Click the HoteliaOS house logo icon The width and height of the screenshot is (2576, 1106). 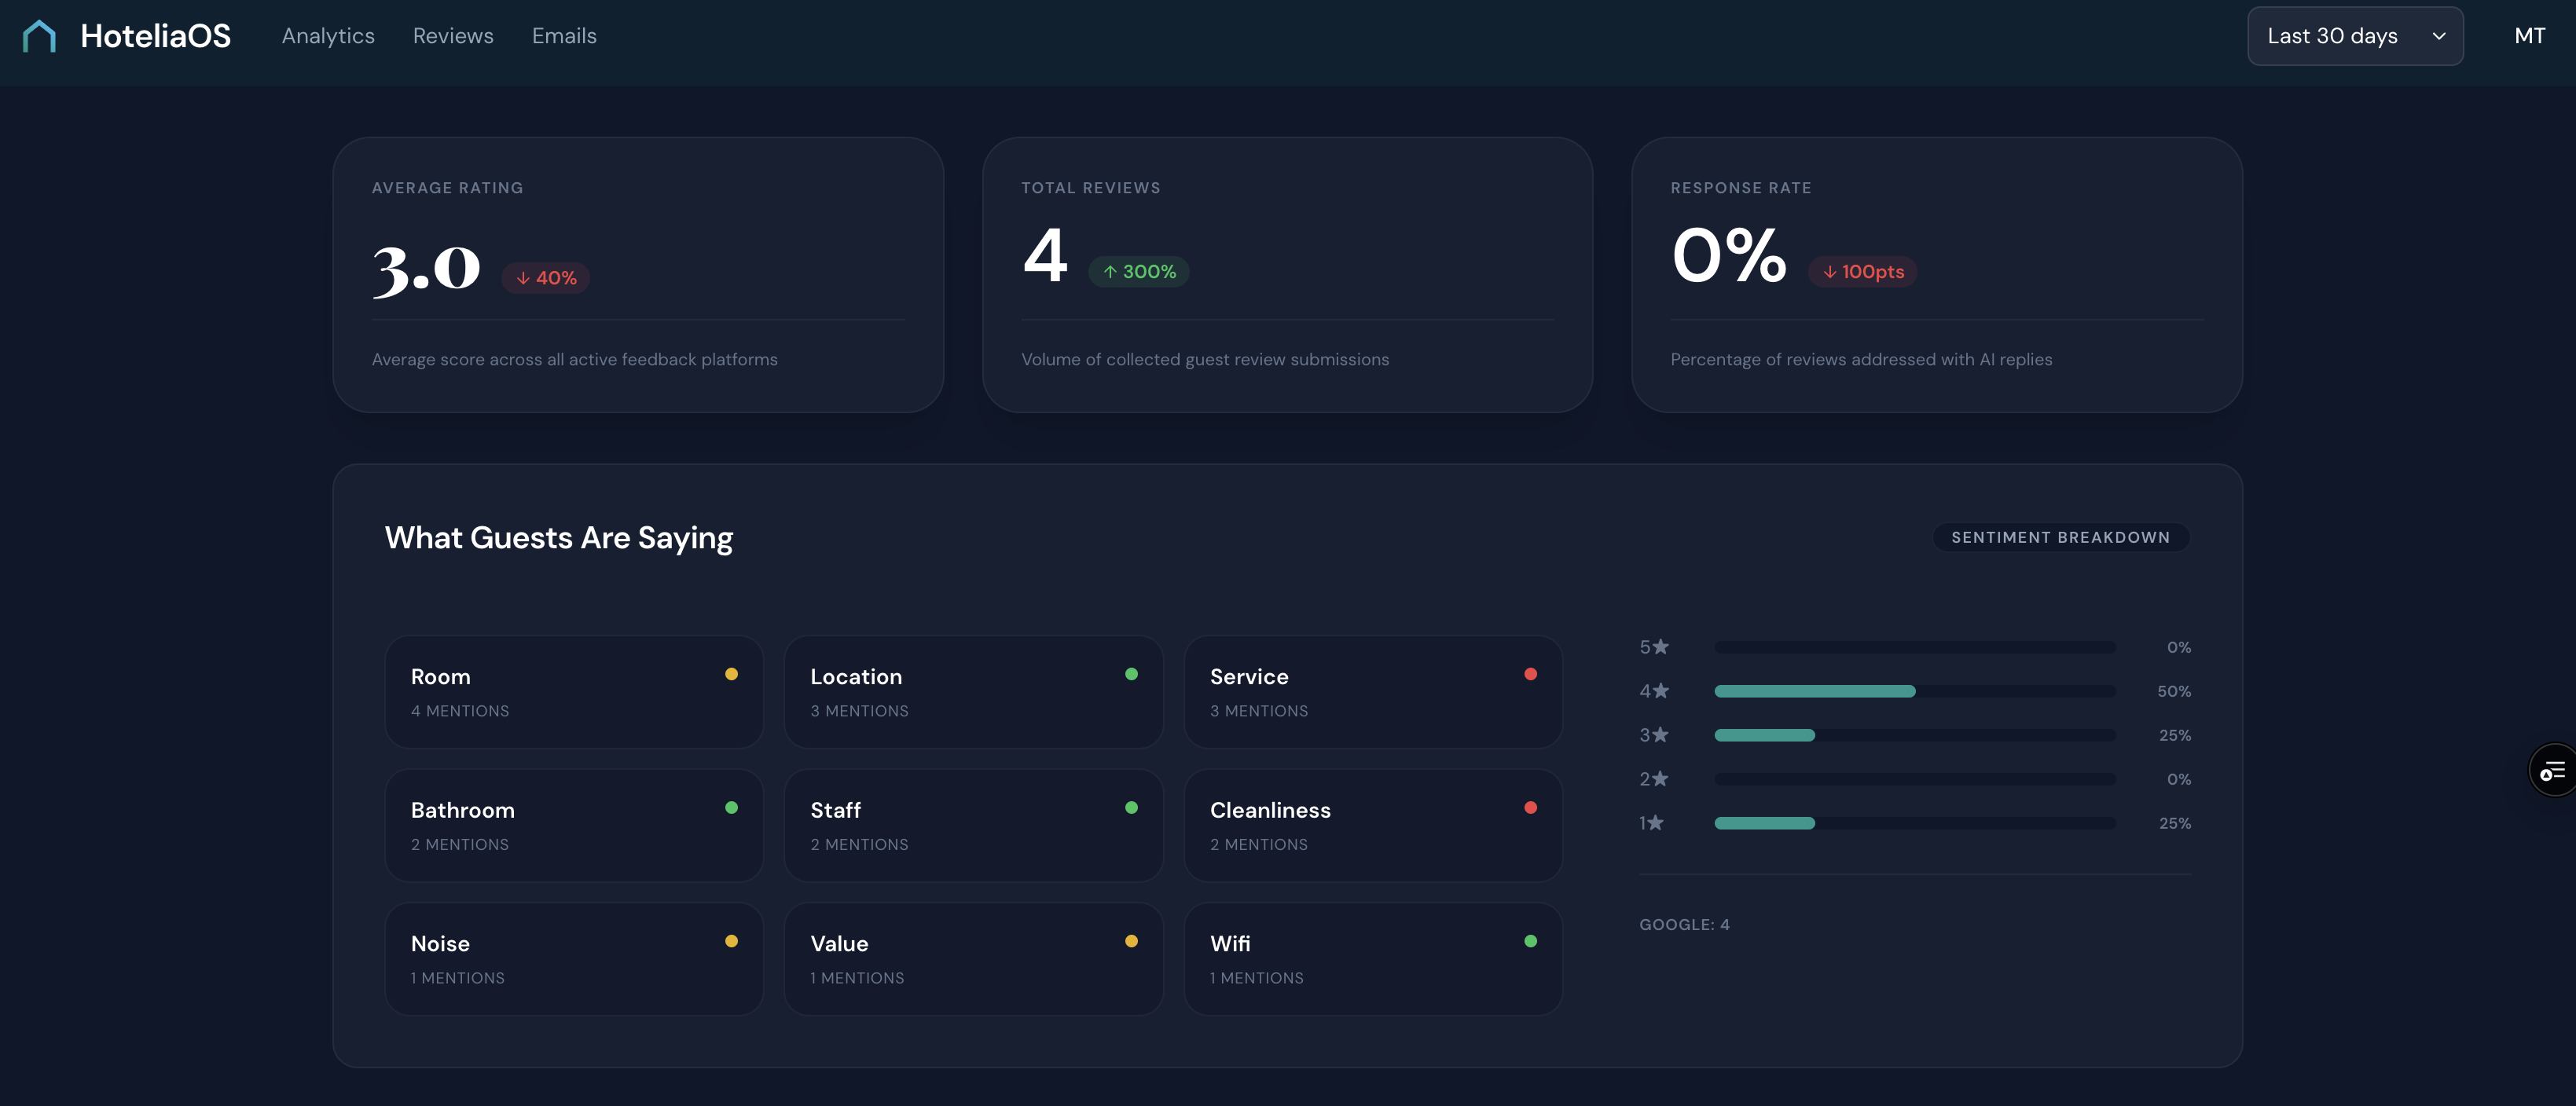coord(39,36)
